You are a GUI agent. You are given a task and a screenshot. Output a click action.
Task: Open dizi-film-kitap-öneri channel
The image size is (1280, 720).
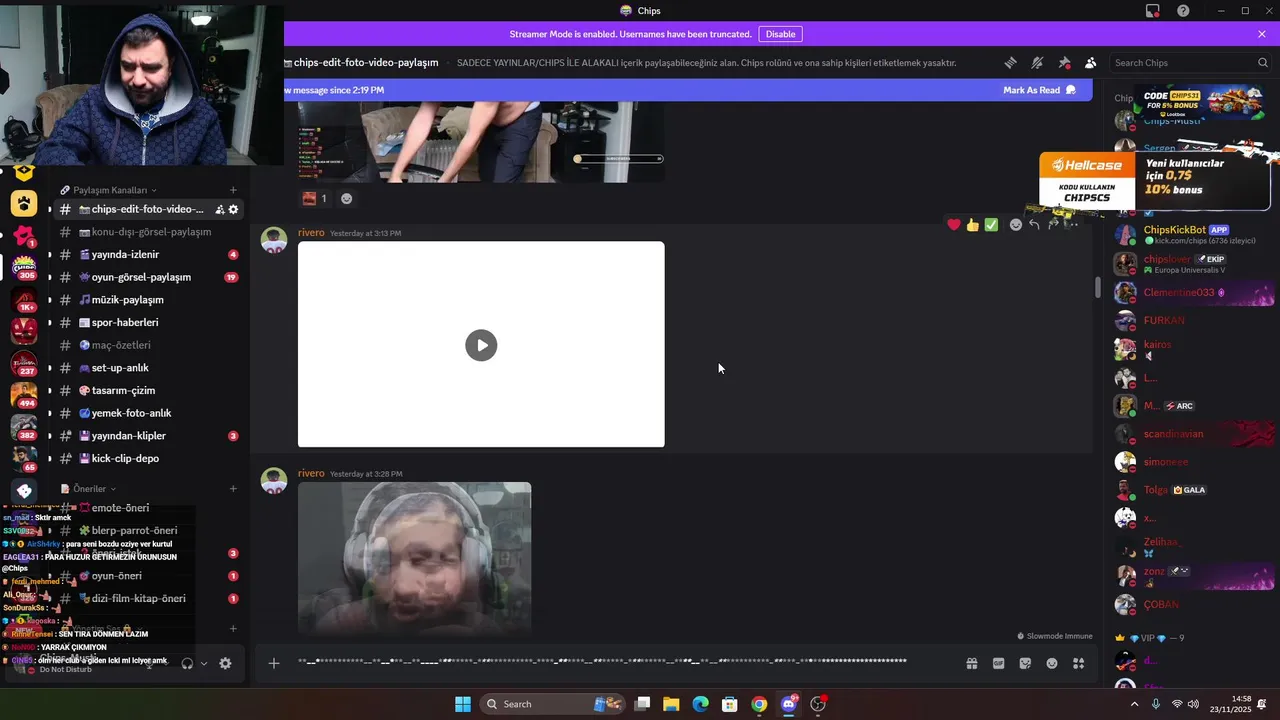pyautogui.click(x=147, y=599)
